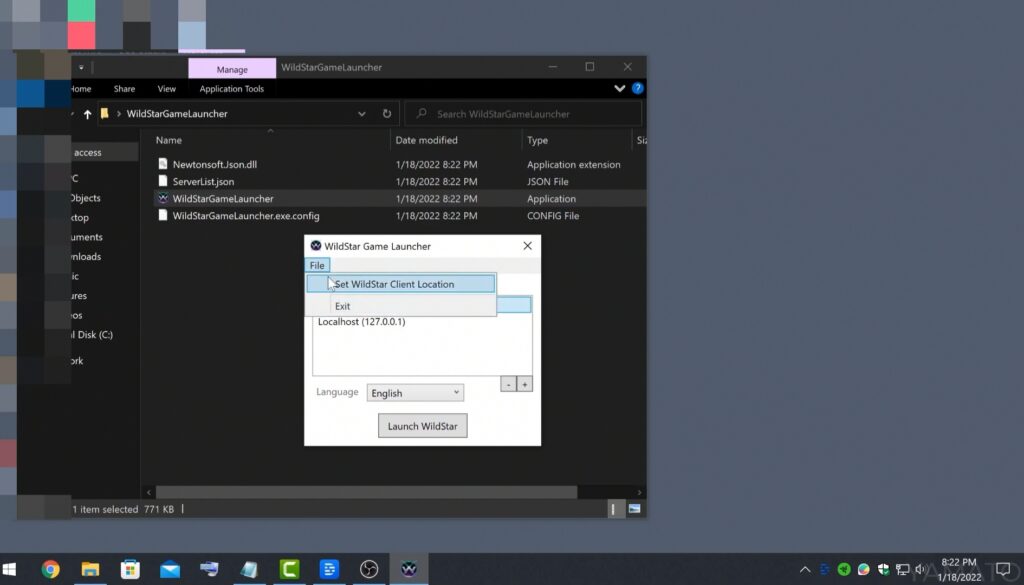Open File Explorer from the taskbar
Viewport: 1024px width, 585px height.
[x=90, y=569]
